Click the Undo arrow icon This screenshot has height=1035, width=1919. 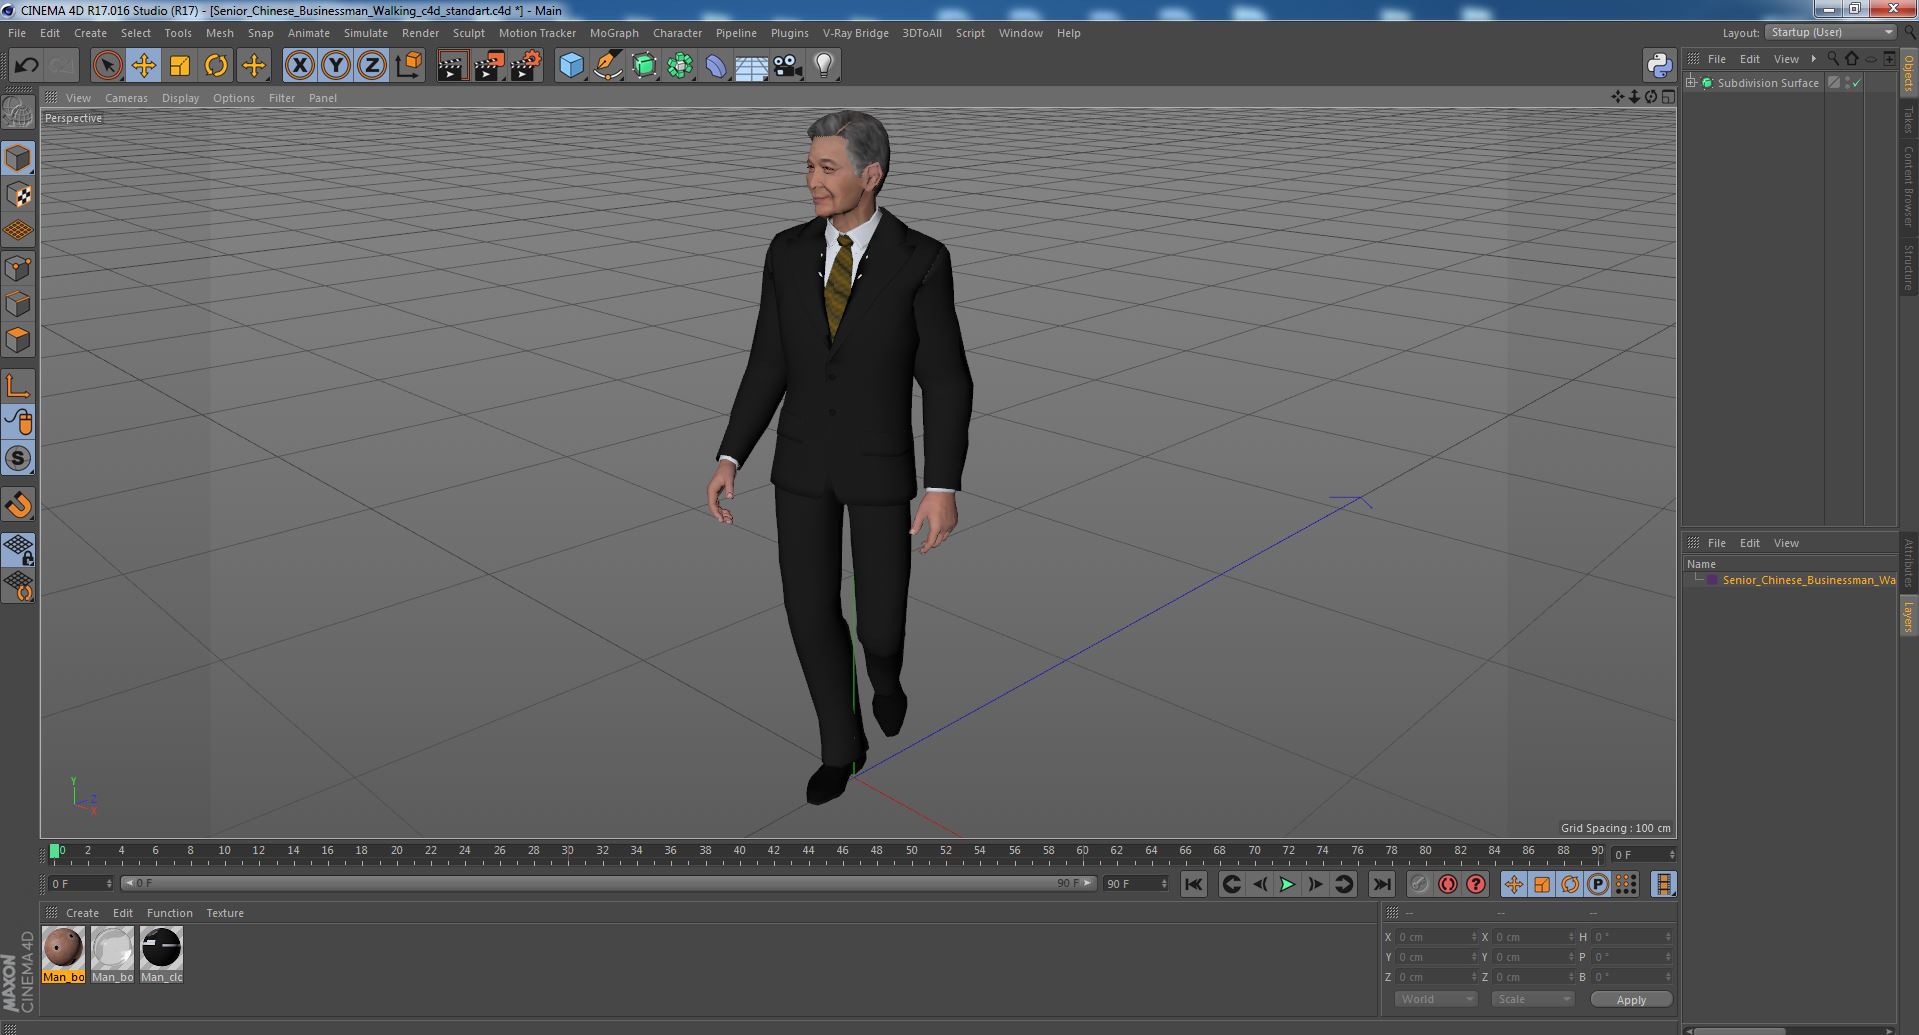coord(27,66)
